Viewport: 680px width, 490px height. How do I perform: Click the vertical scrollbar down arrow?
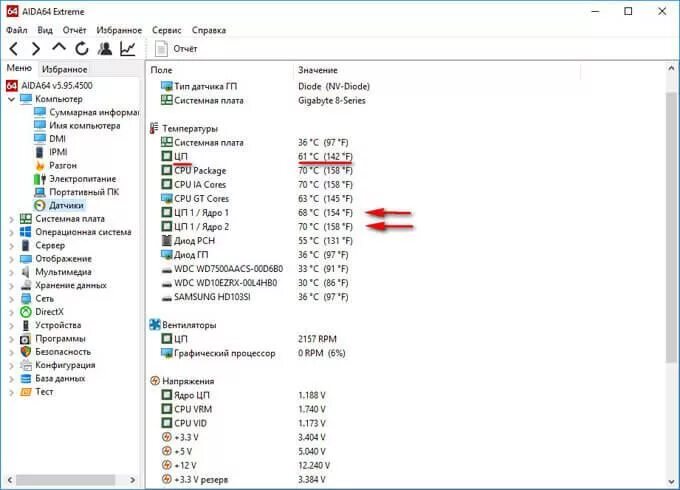(x=671, y=482)
